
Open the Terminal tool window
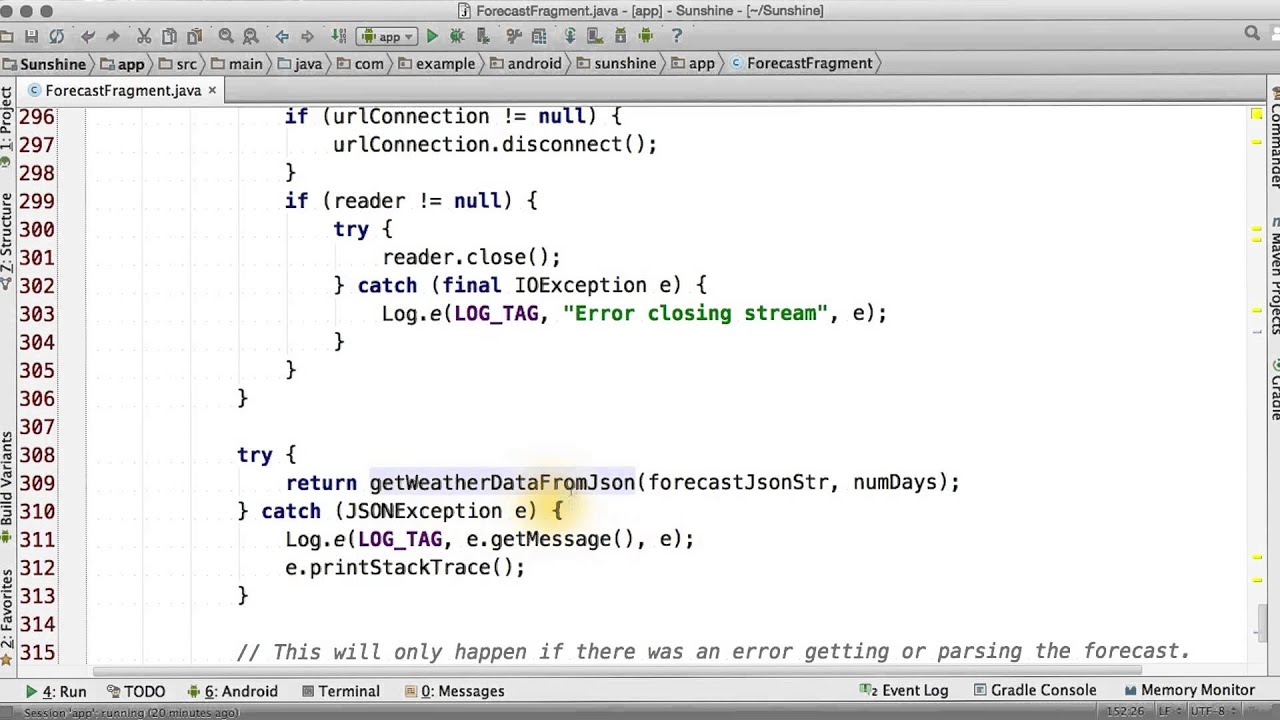pyautogui.click(x=340, y=691)
